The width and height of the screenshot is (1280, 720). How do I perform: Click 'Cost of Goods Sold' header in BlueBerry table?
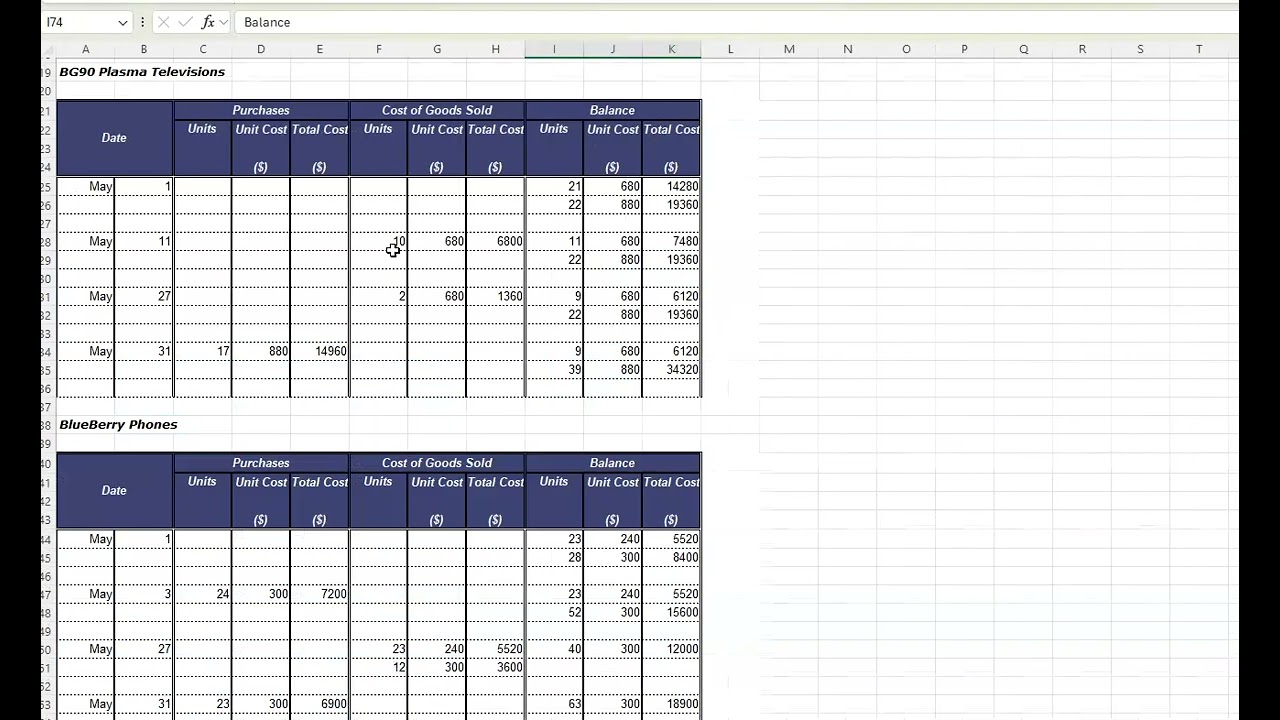click(x=437, y=463)
